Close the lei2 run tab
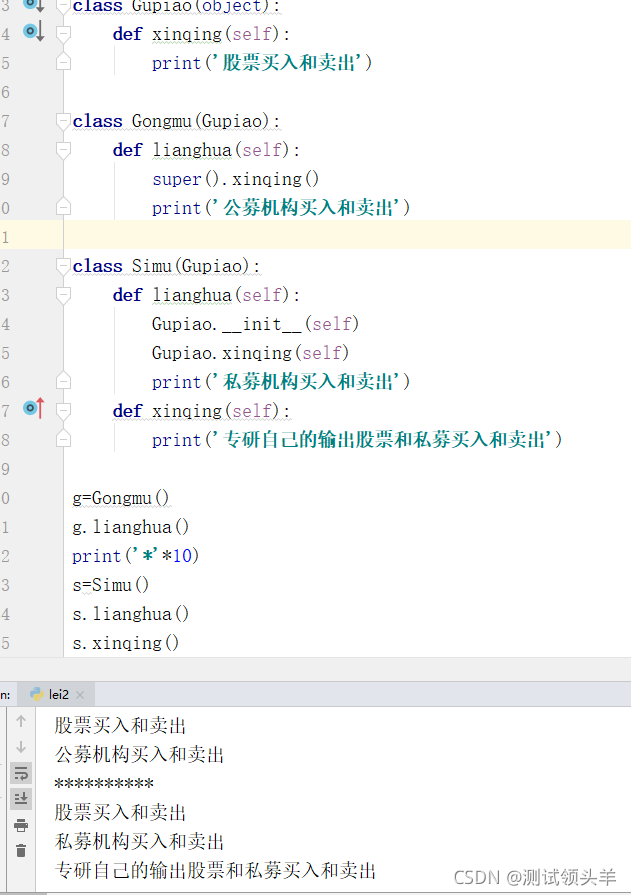Viewport: 631px width, 895px height. click(81, 694)
